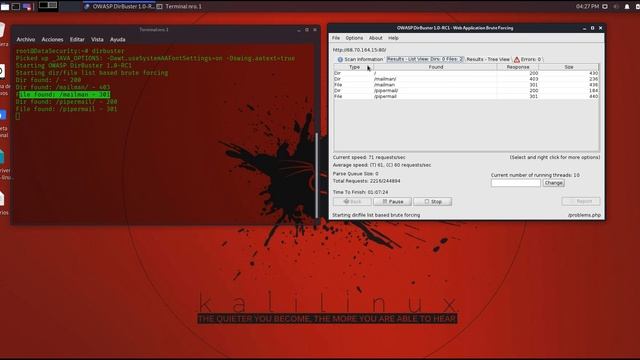Click the 04:27 PM clock in the panel
640x360 pixels.
(x=587, y=7)
